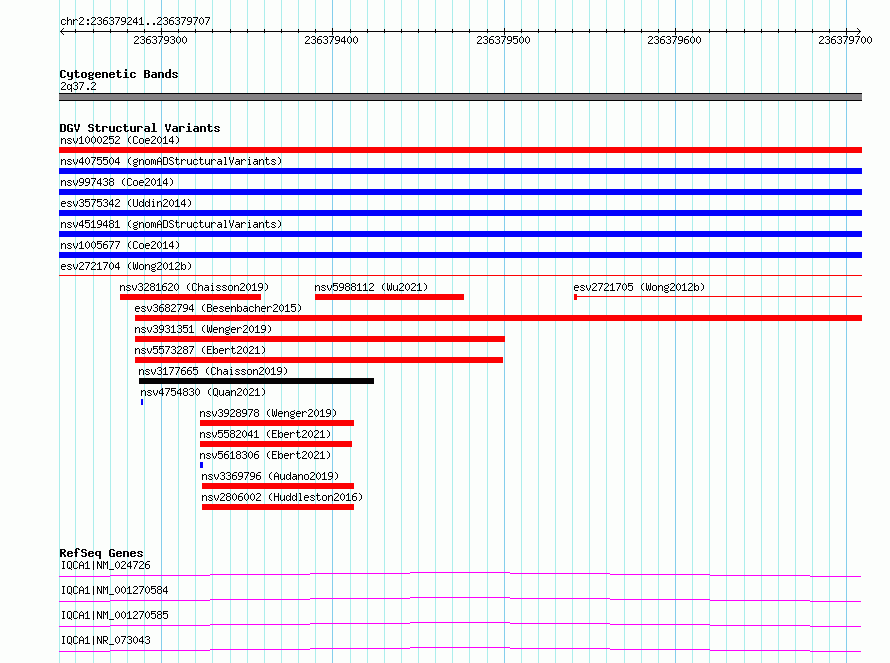This screenshot has height=663, width=890.
Task: Click the red nsv3369796 variant bar
Action: [x=278, y=486]
